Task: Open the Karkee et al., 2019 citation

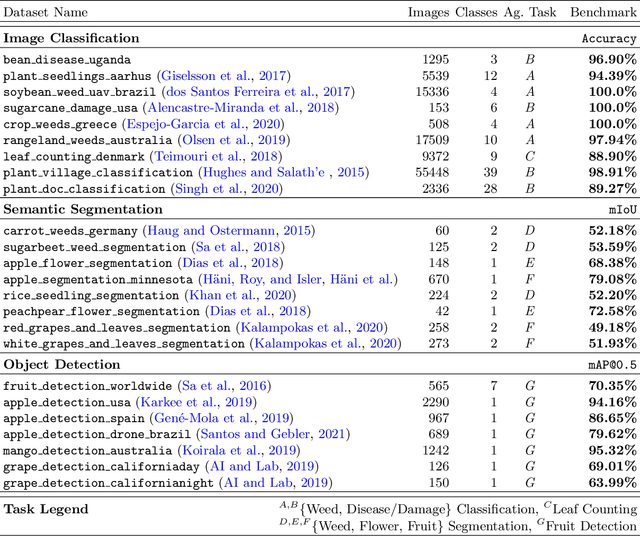Action: click(196, 402)
